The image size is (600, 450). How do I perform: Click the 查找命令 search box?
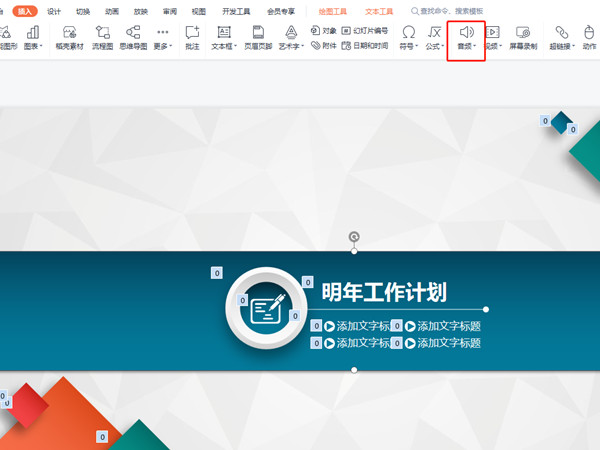tap(453, 11)
